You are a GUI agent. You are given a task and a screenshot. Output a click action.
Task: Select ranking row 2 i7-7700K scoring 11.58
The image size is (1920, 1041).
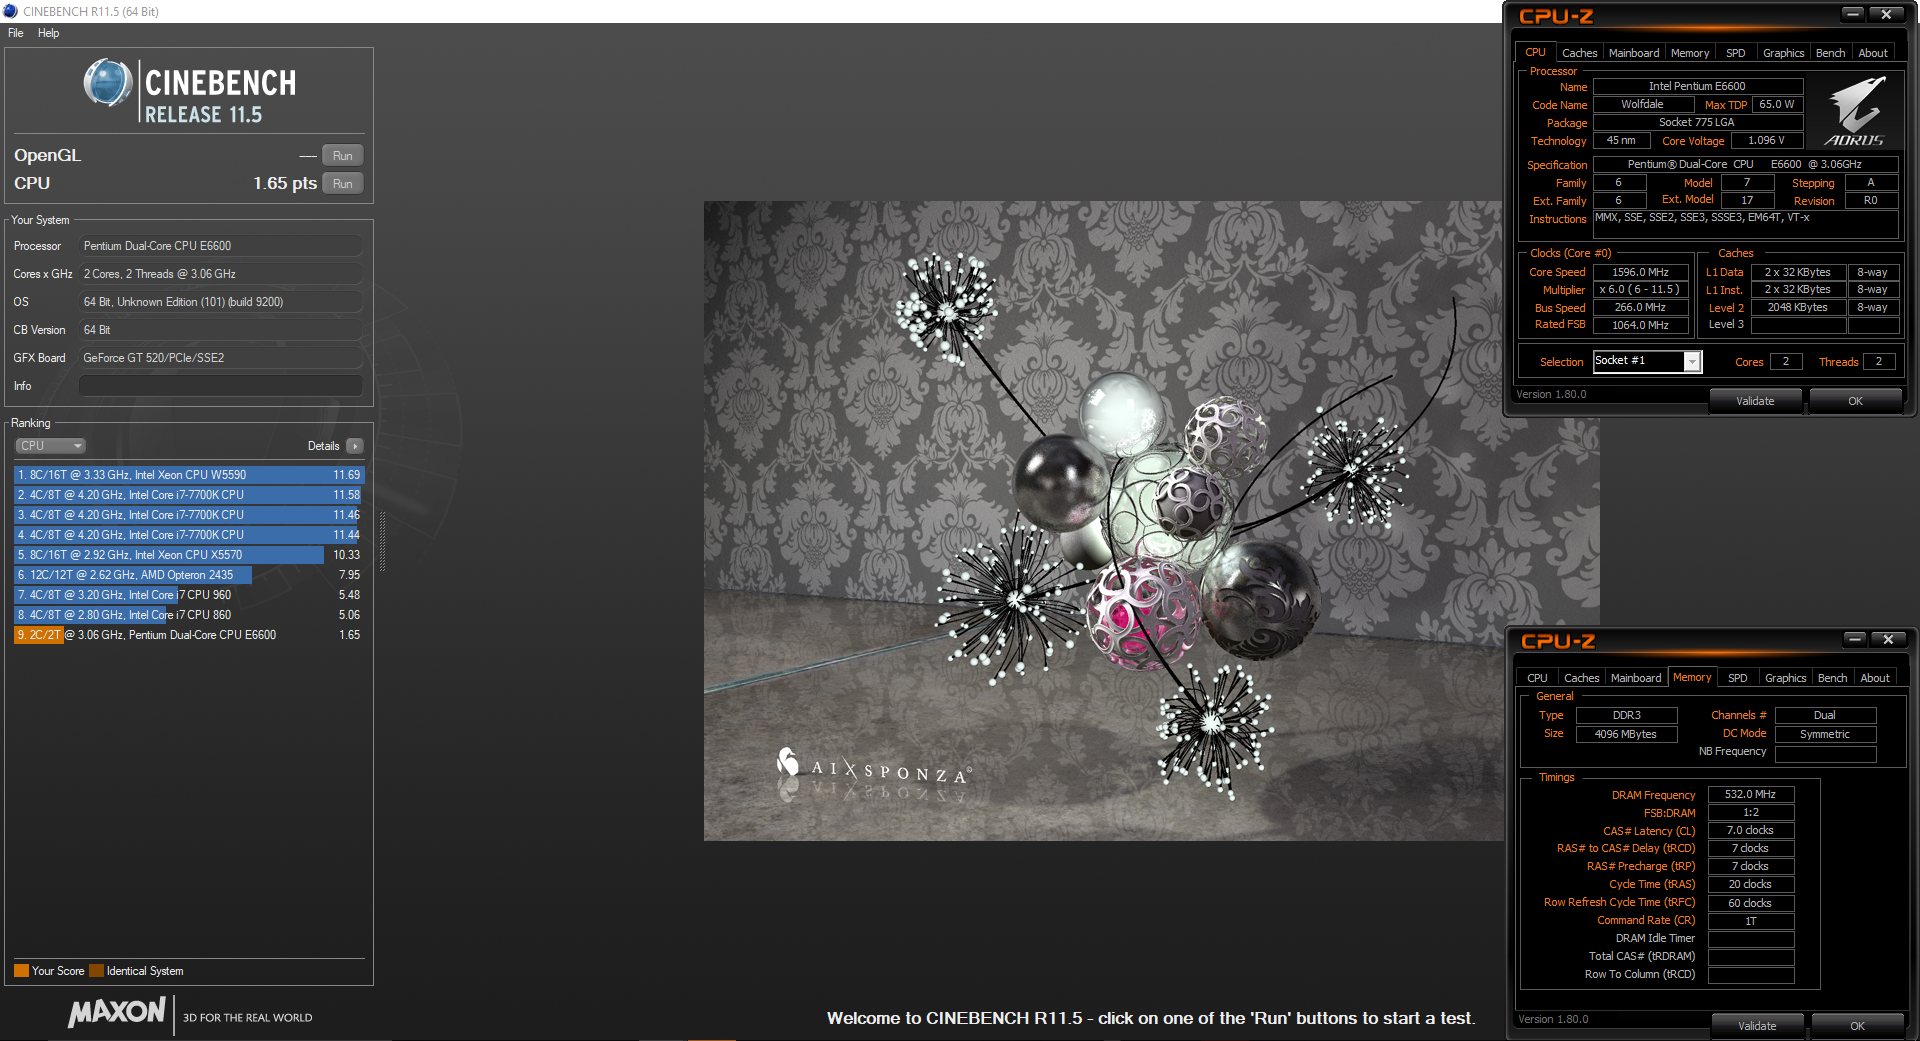coord(189,495)
